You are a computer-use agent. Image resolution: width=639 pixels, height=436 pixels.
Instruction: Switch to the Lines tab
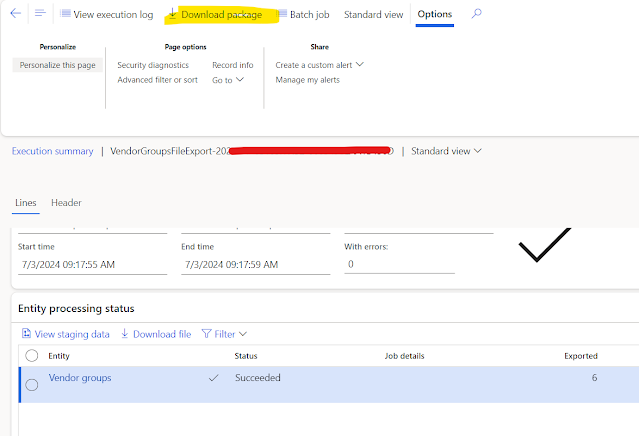coord(26,203)
